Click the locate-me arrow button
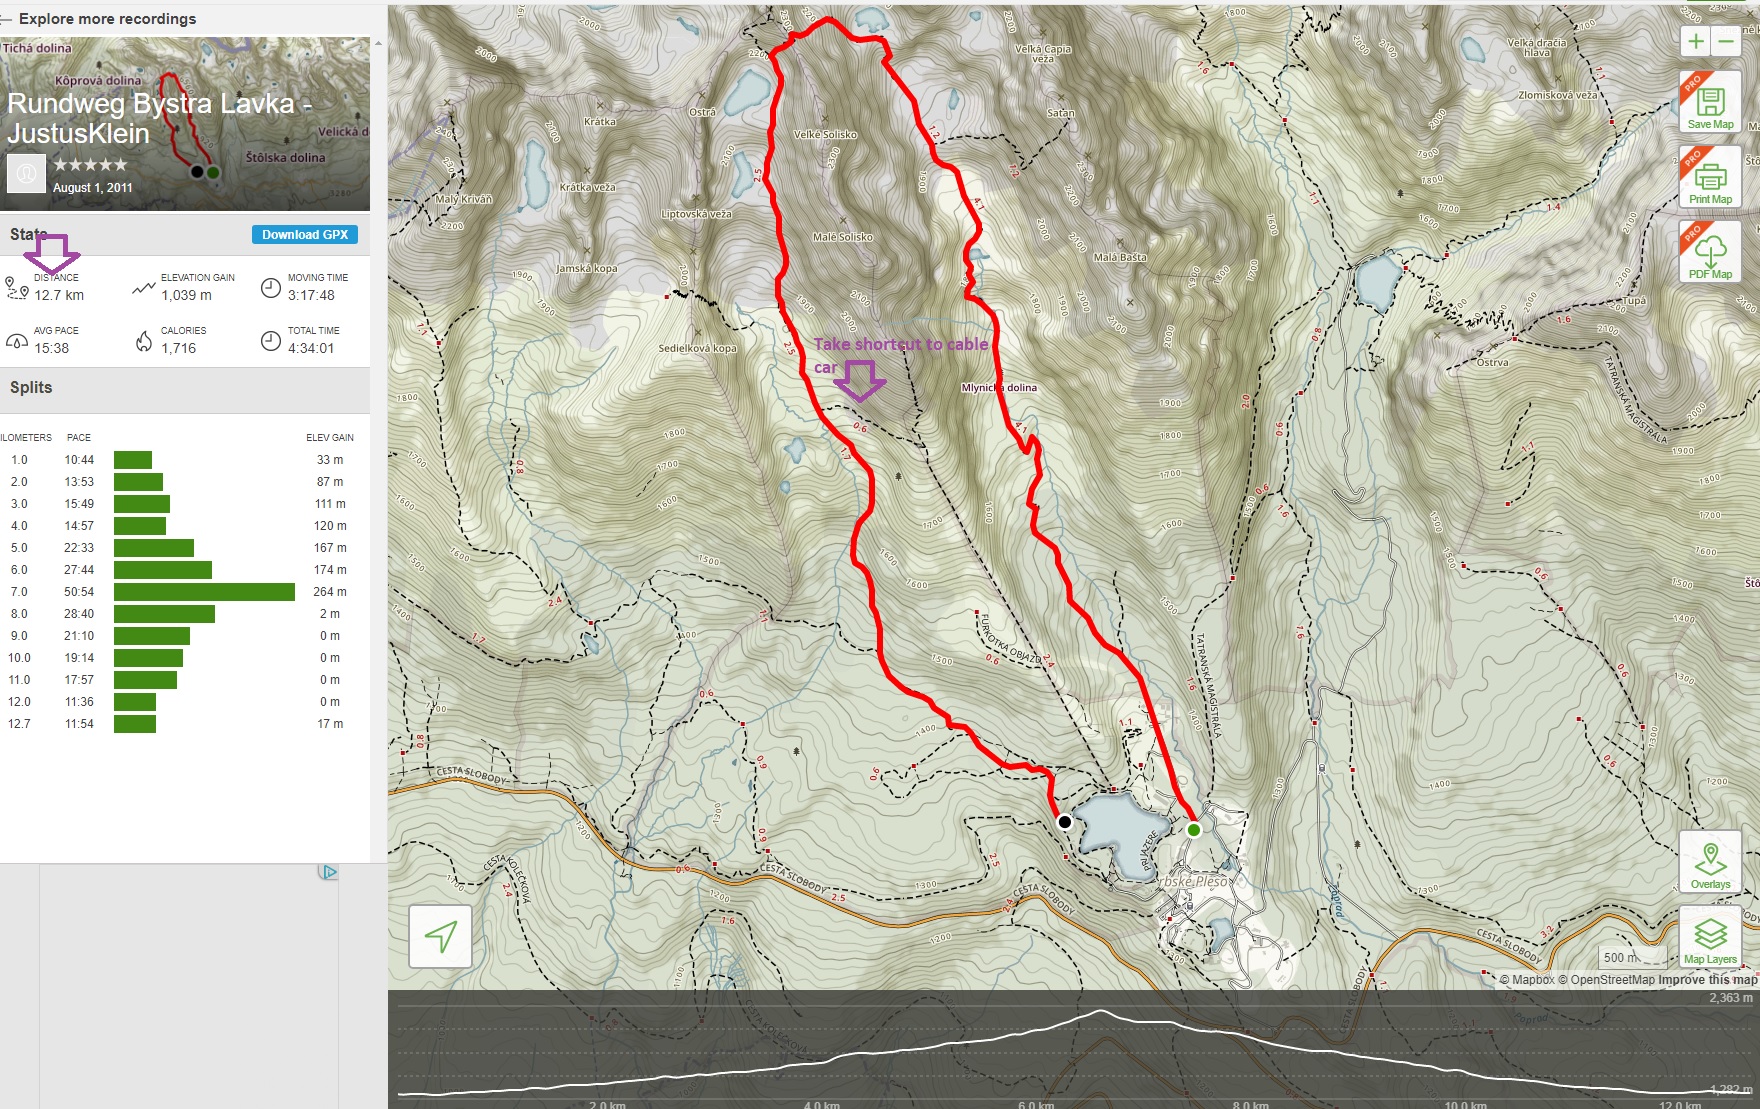This screenshot has height=1109, width=1760. click(440, 936)
